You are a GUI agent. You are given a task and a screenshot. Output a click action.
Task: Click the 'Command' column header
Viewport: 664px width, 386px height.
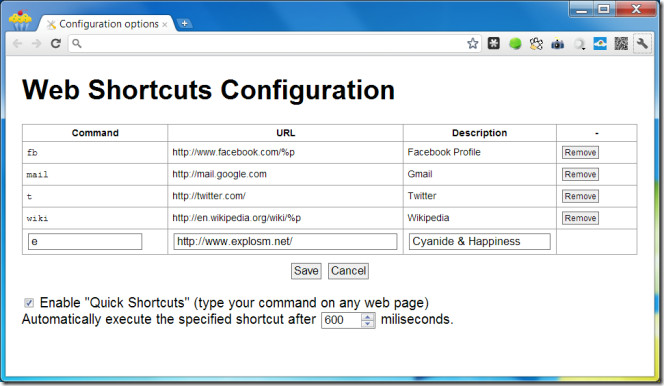pyautogui.click(x=95, y=133)
